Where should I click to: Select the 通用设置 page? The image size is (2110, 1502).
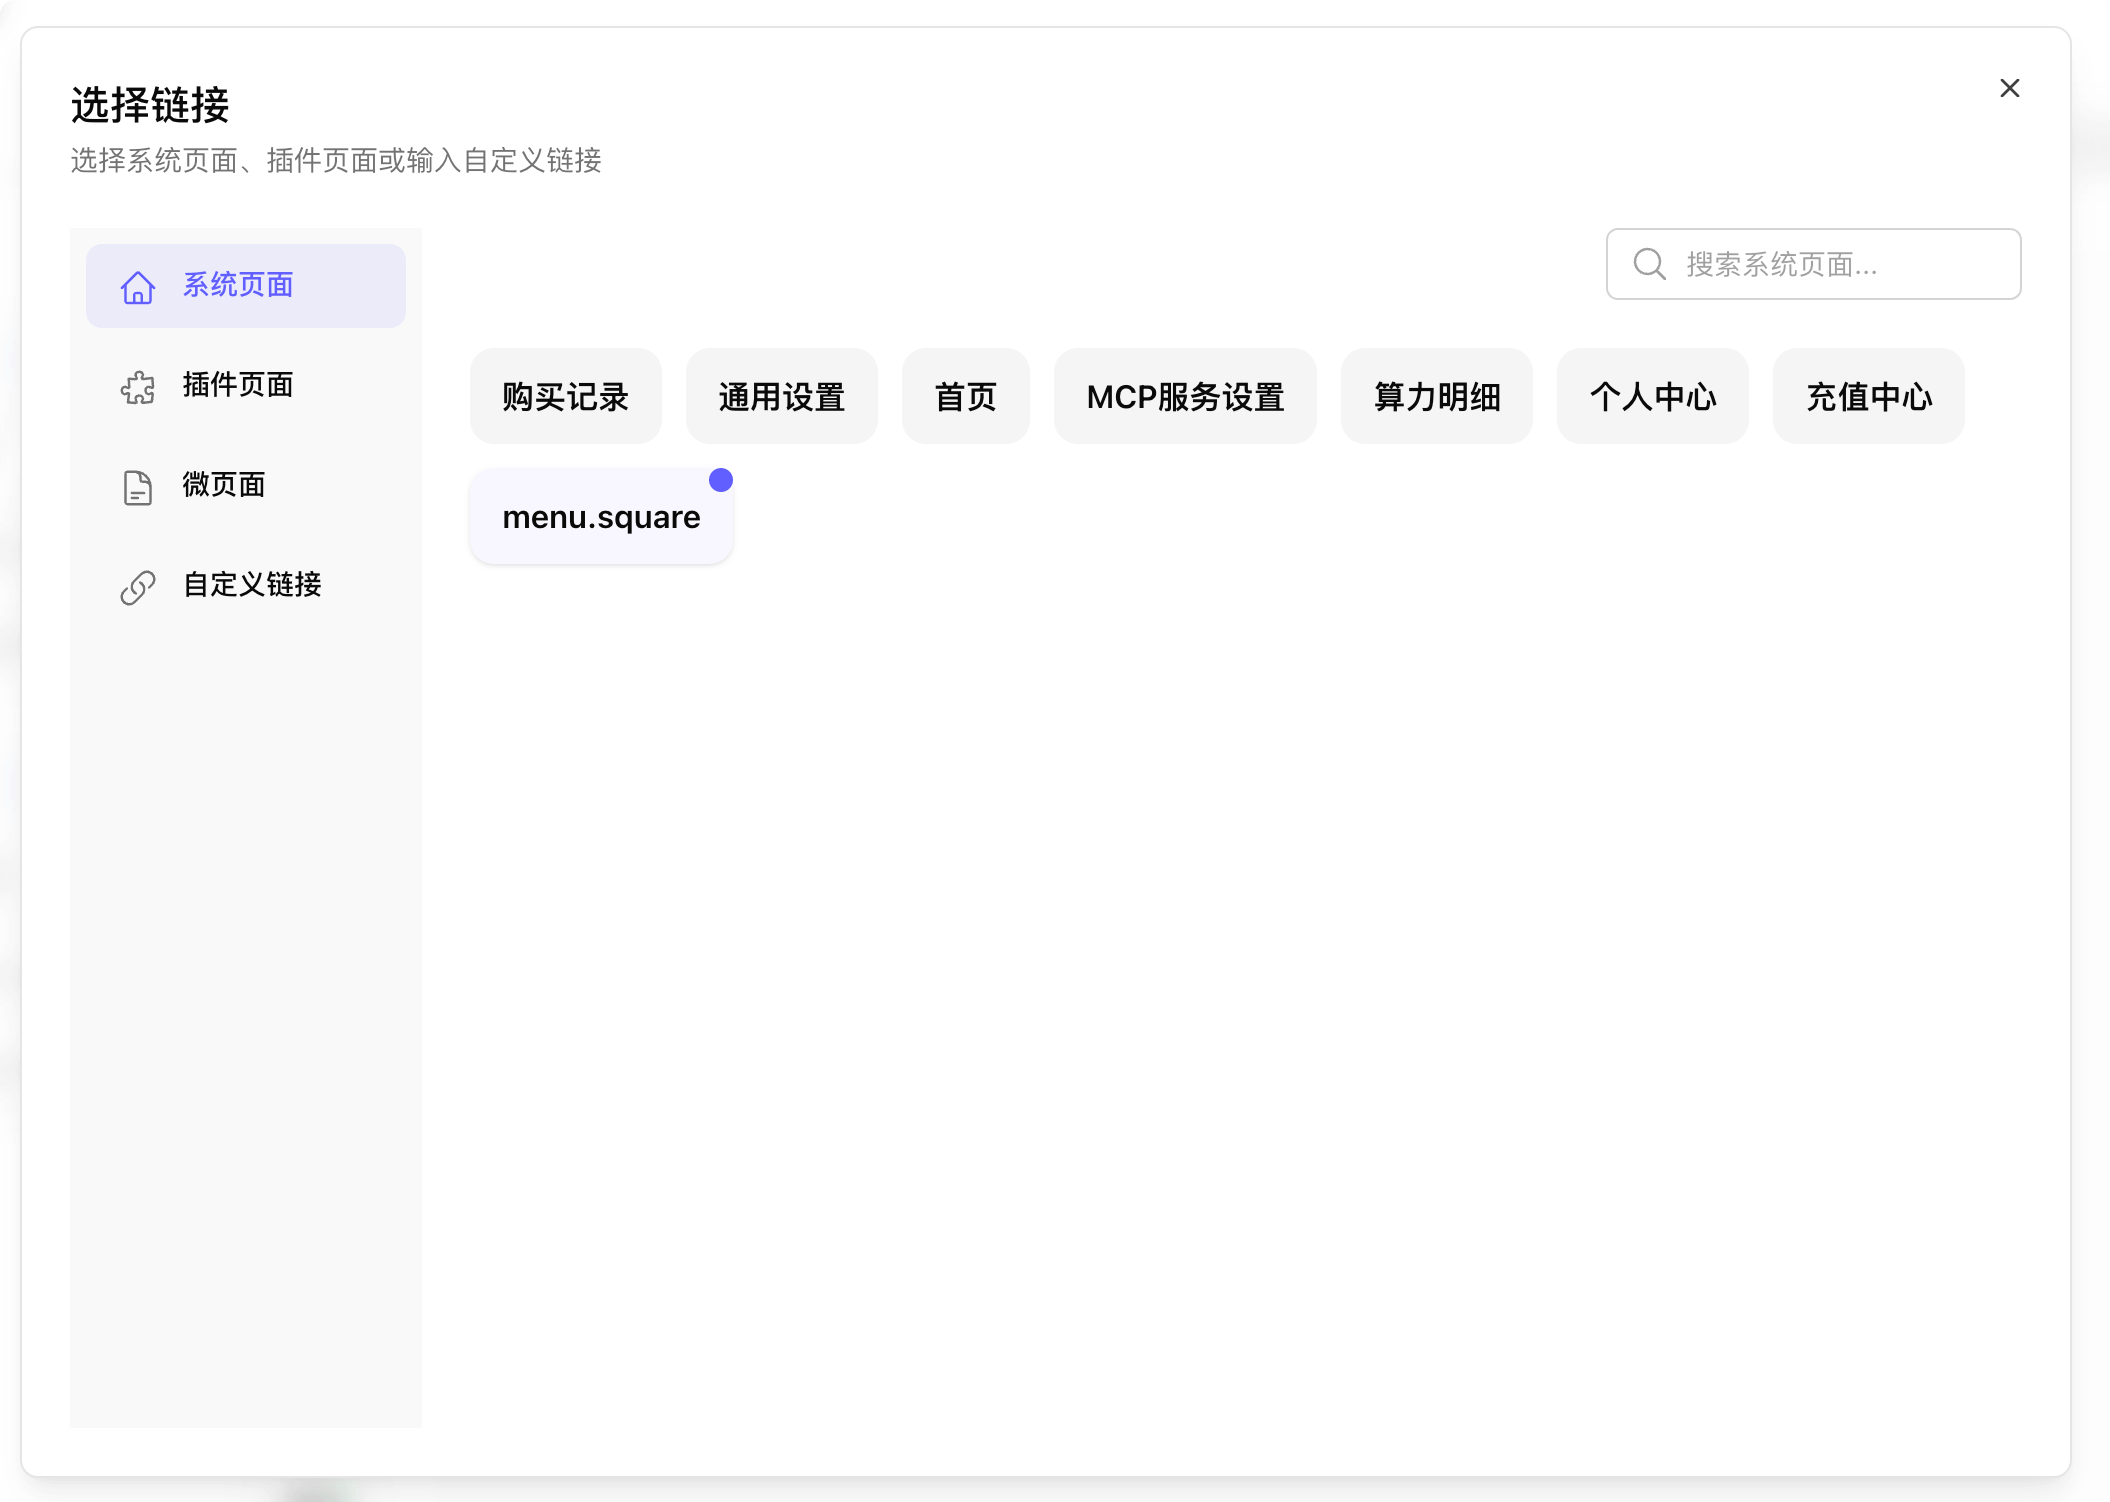(x=781, y=396)
